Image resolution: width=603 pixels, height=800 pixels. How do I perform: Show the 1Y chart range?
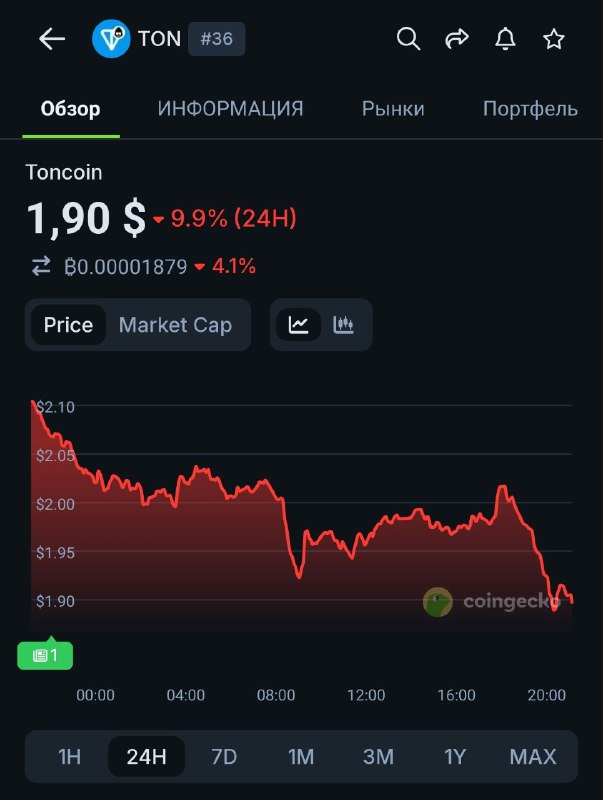tap(455, 756)
